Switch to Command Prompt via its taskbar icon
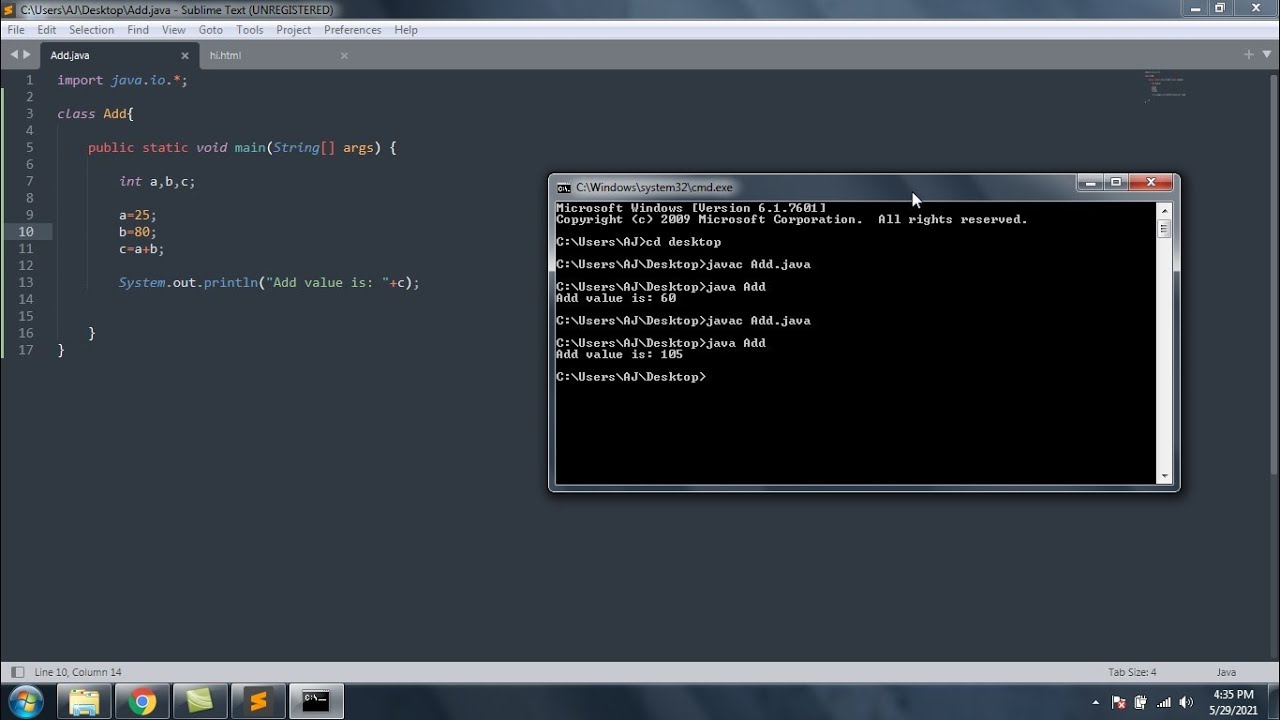The width and height of the screenshot is (1280, 720). pos(316,701)
